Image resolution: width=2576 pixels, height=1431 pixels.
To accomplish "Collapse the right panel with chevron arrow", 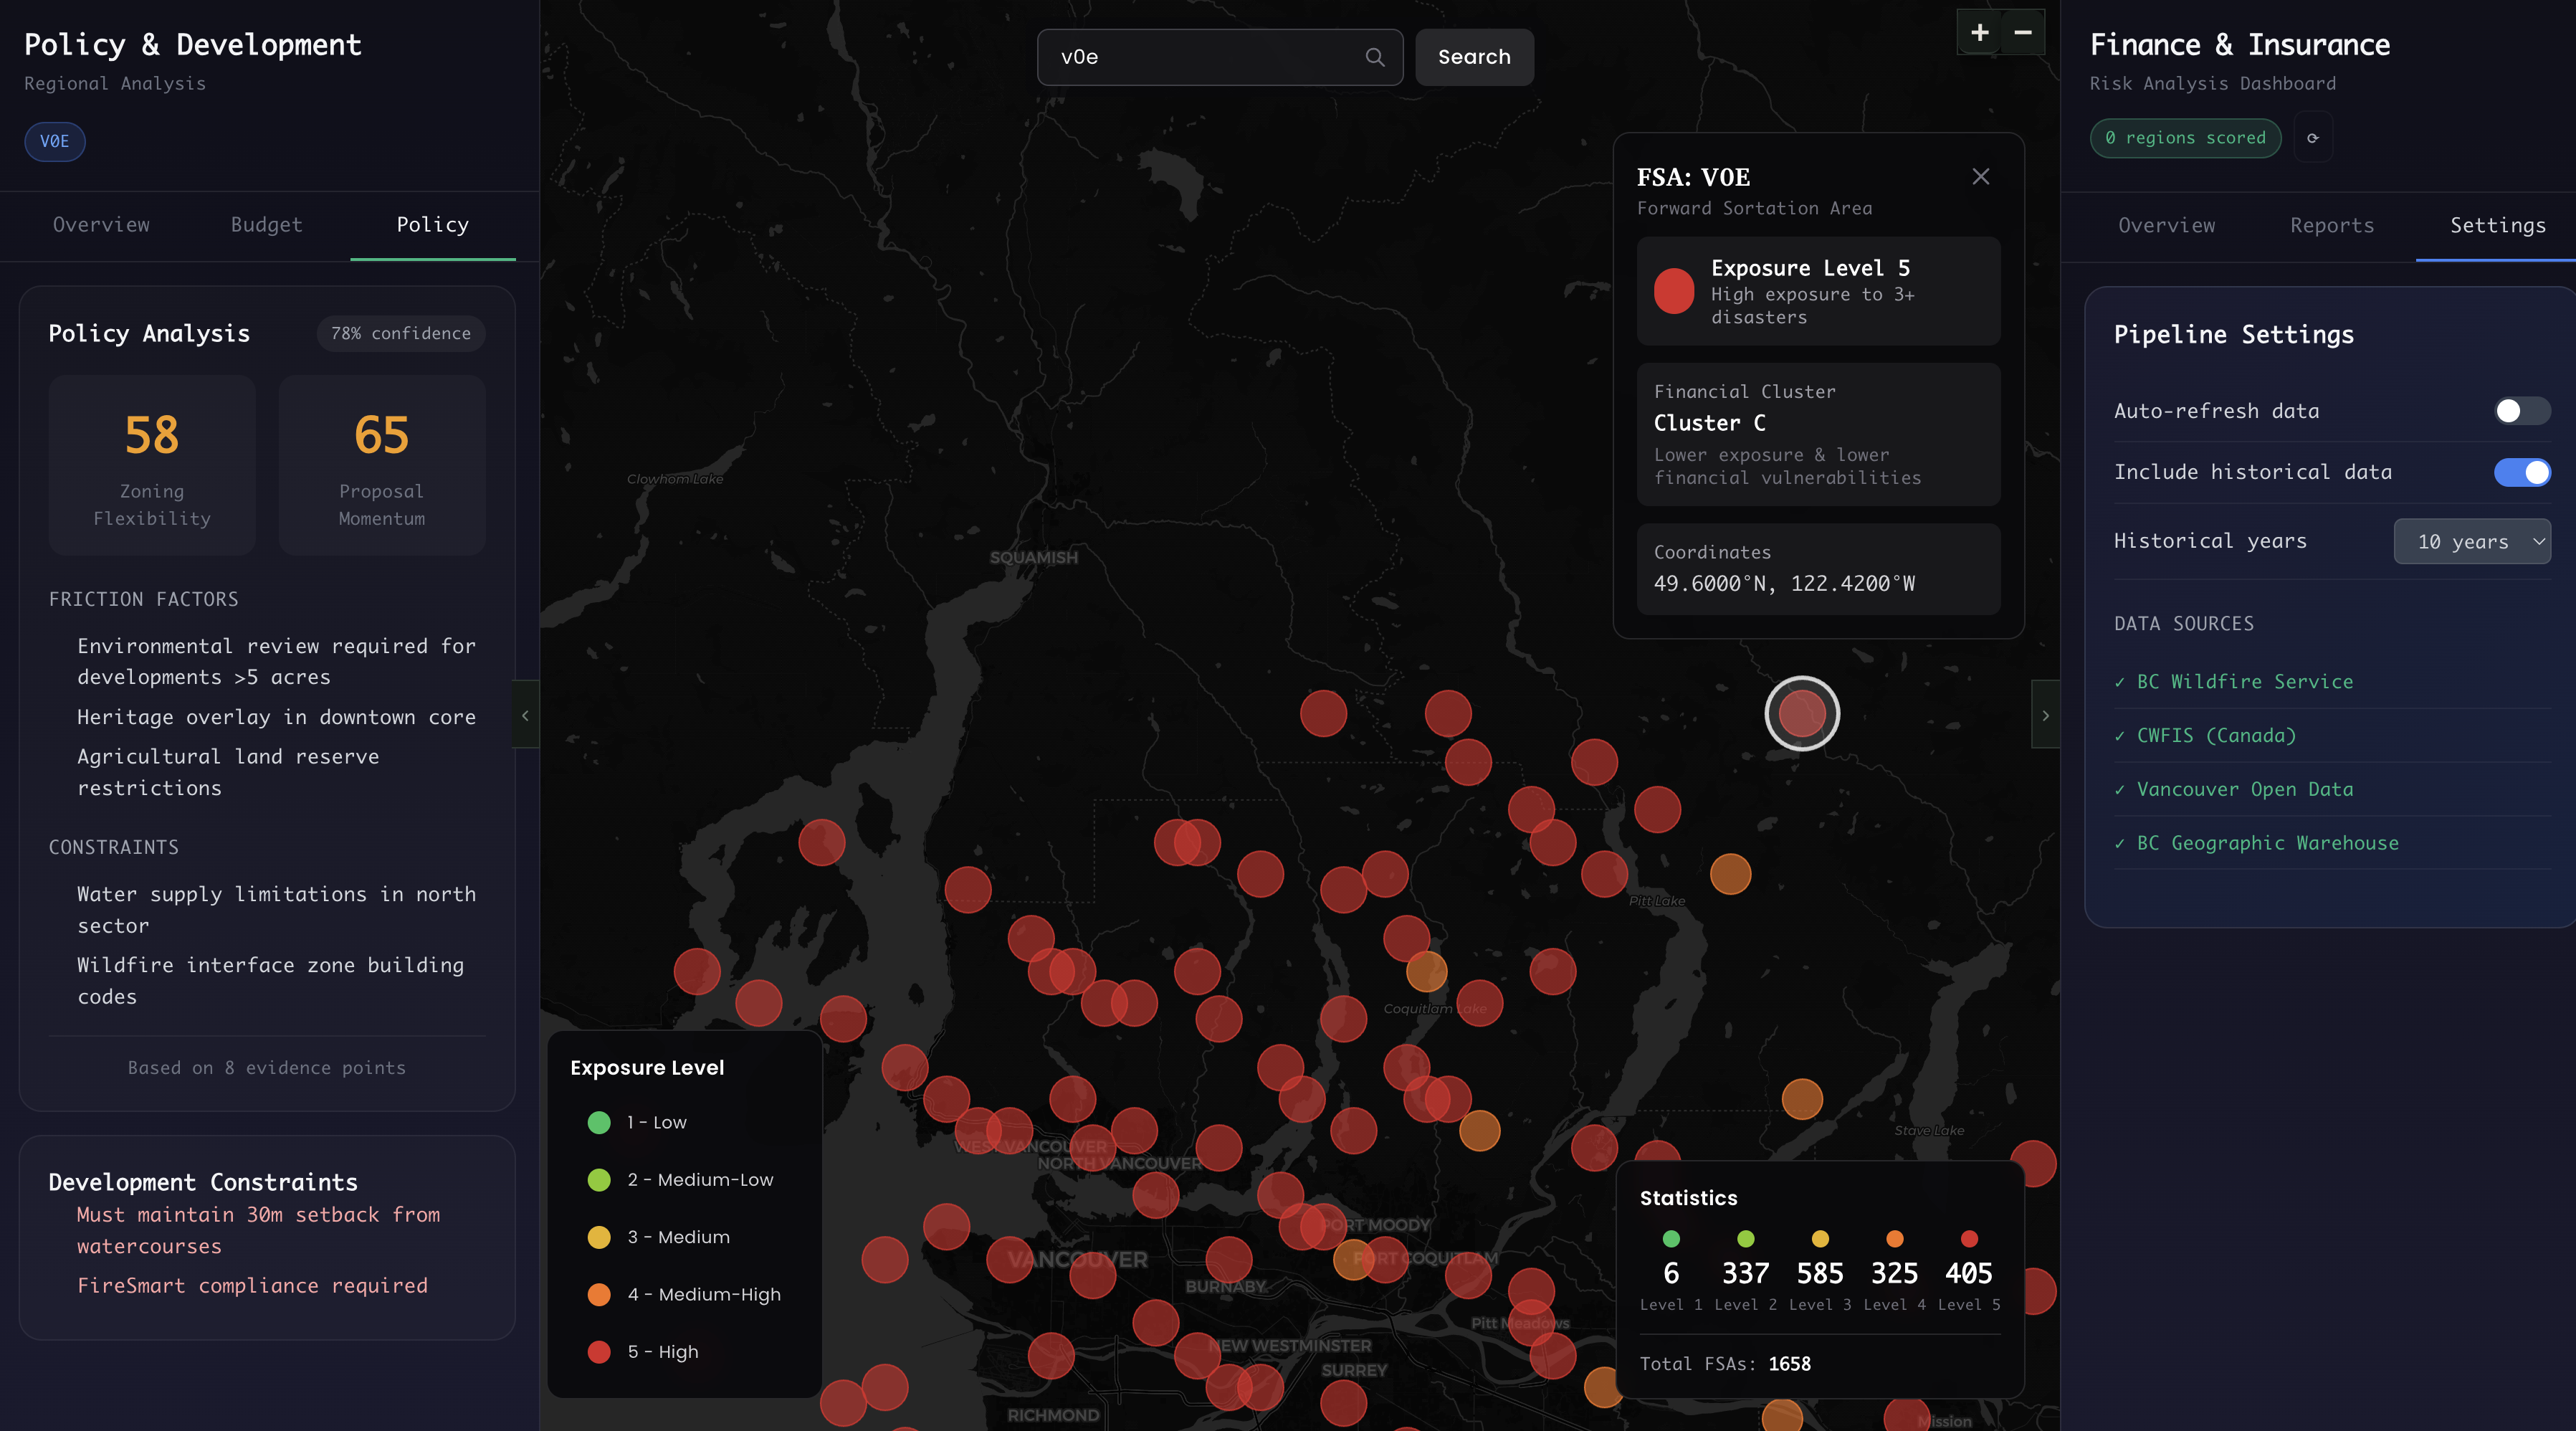I will point(2045,715).
